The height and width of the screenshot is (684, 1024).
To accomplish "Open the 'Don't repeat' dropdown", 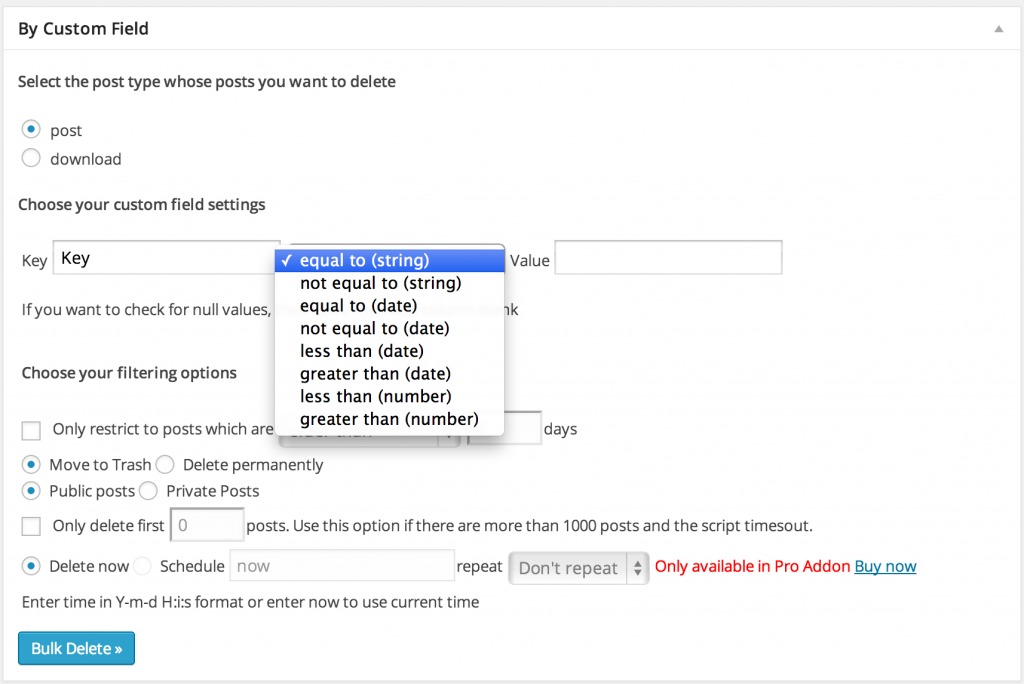I will pos(578,568).
